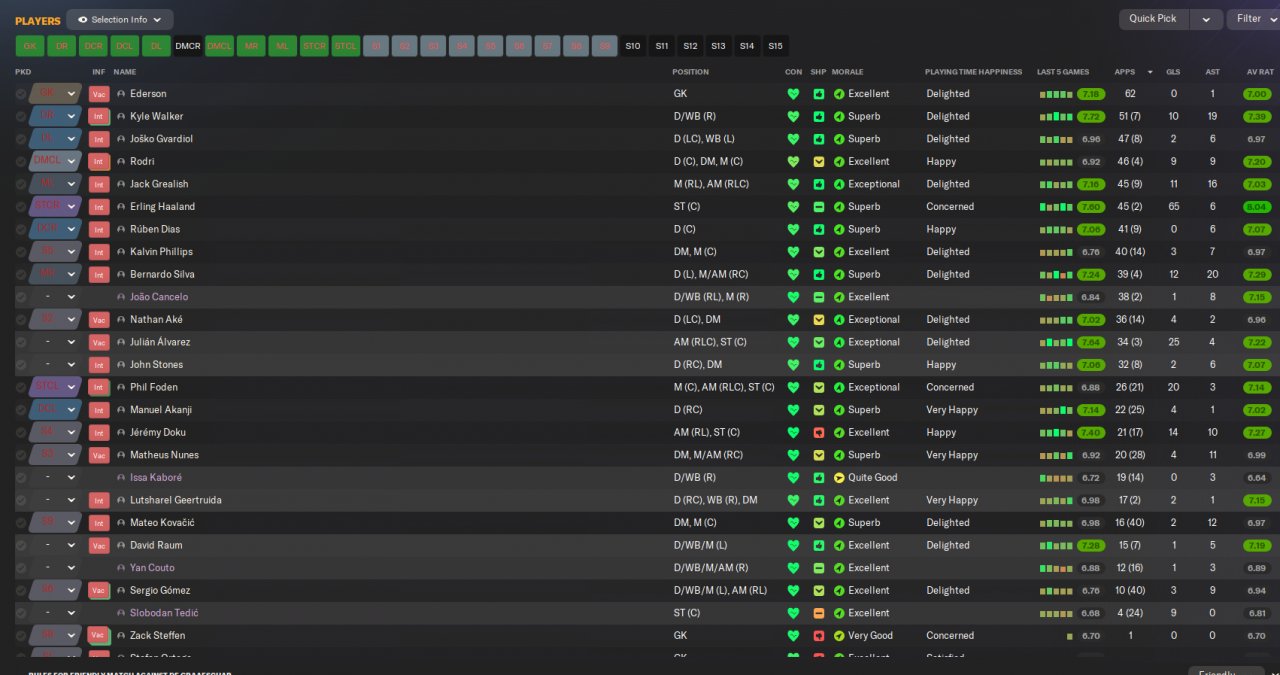
Task: Select the GK position slot
Action: click(30, 46)
